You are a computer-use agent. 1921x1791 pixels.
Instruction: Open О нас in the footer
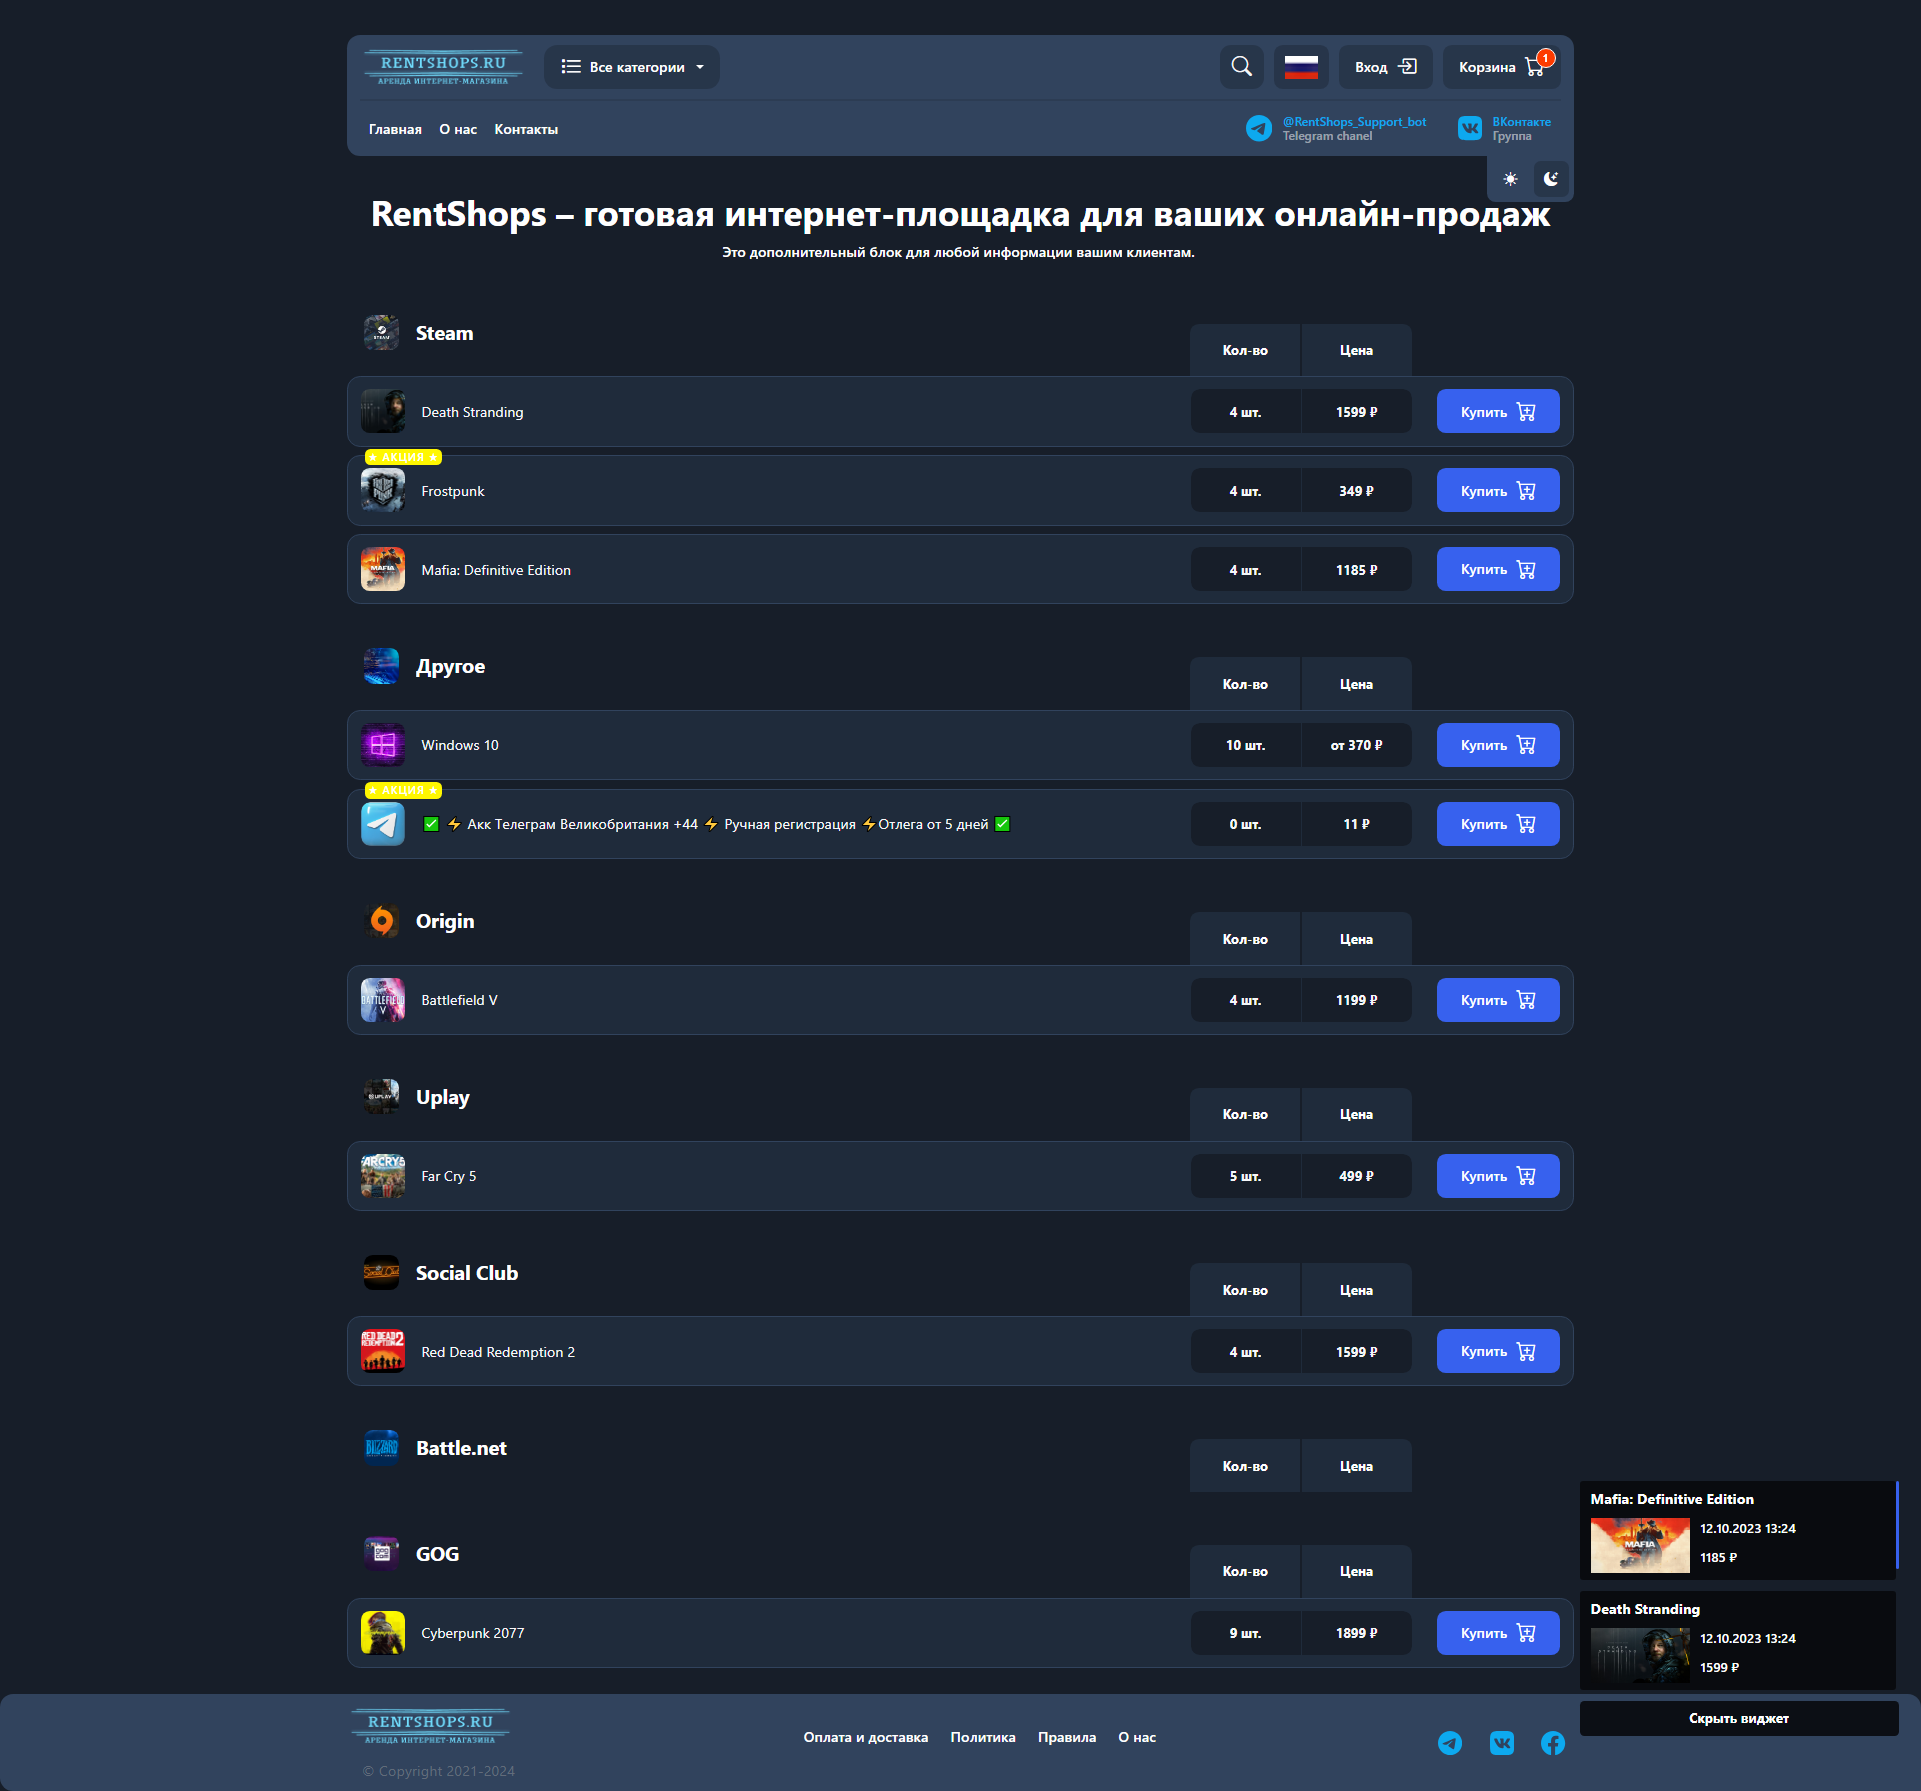(x=1137, y=1737)
